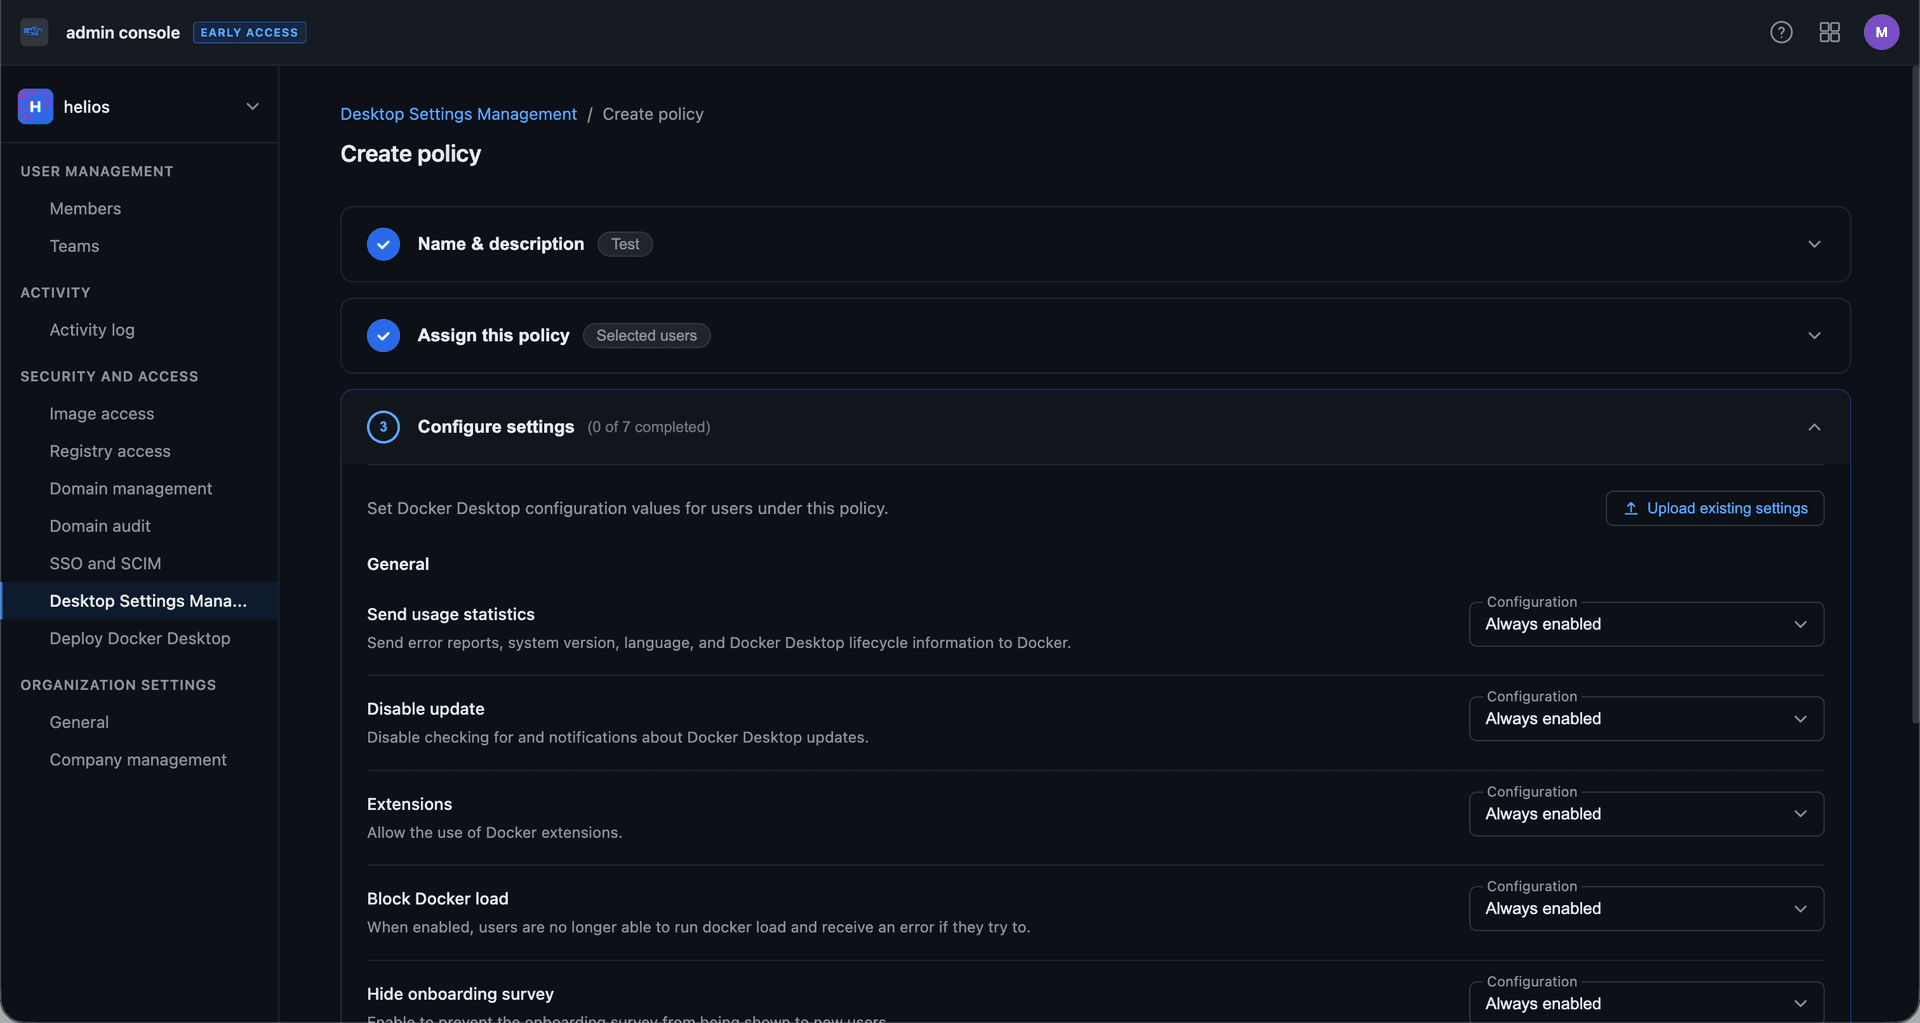Open Desktop Settings Management breadcrumb link

458,114
